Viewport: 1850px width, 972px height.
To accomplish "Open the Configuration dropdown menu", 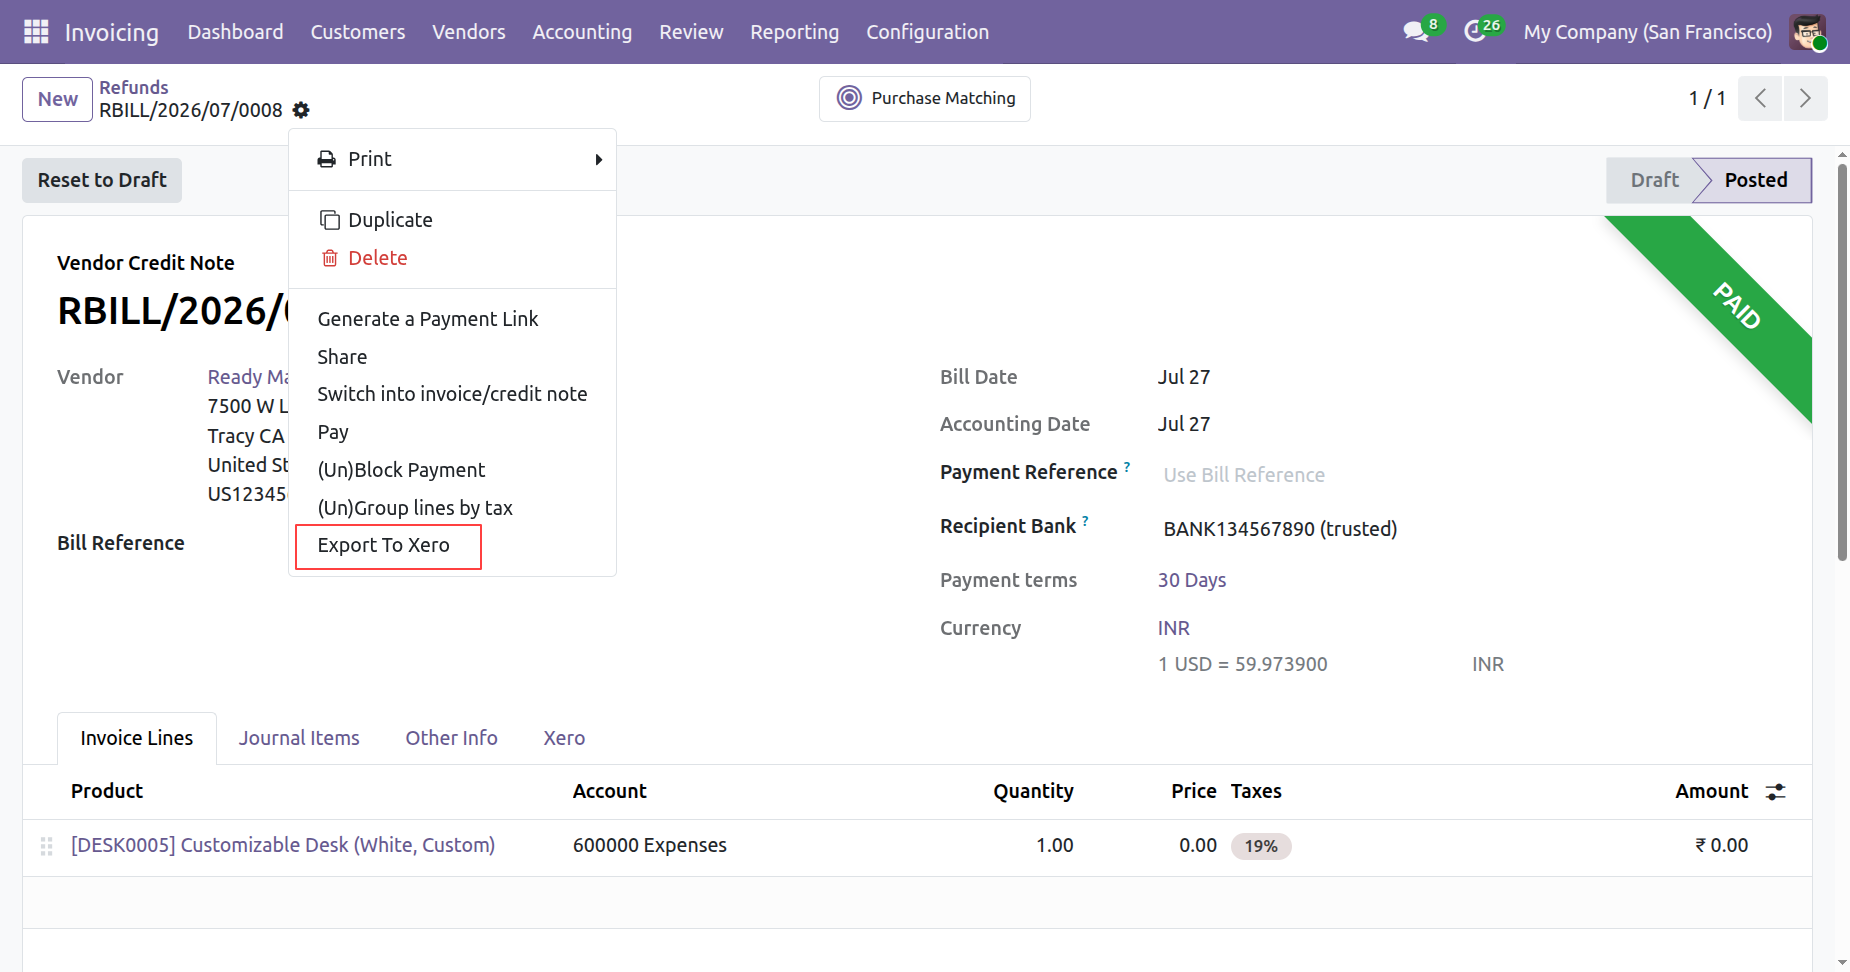I will click(x=927, y=32).
